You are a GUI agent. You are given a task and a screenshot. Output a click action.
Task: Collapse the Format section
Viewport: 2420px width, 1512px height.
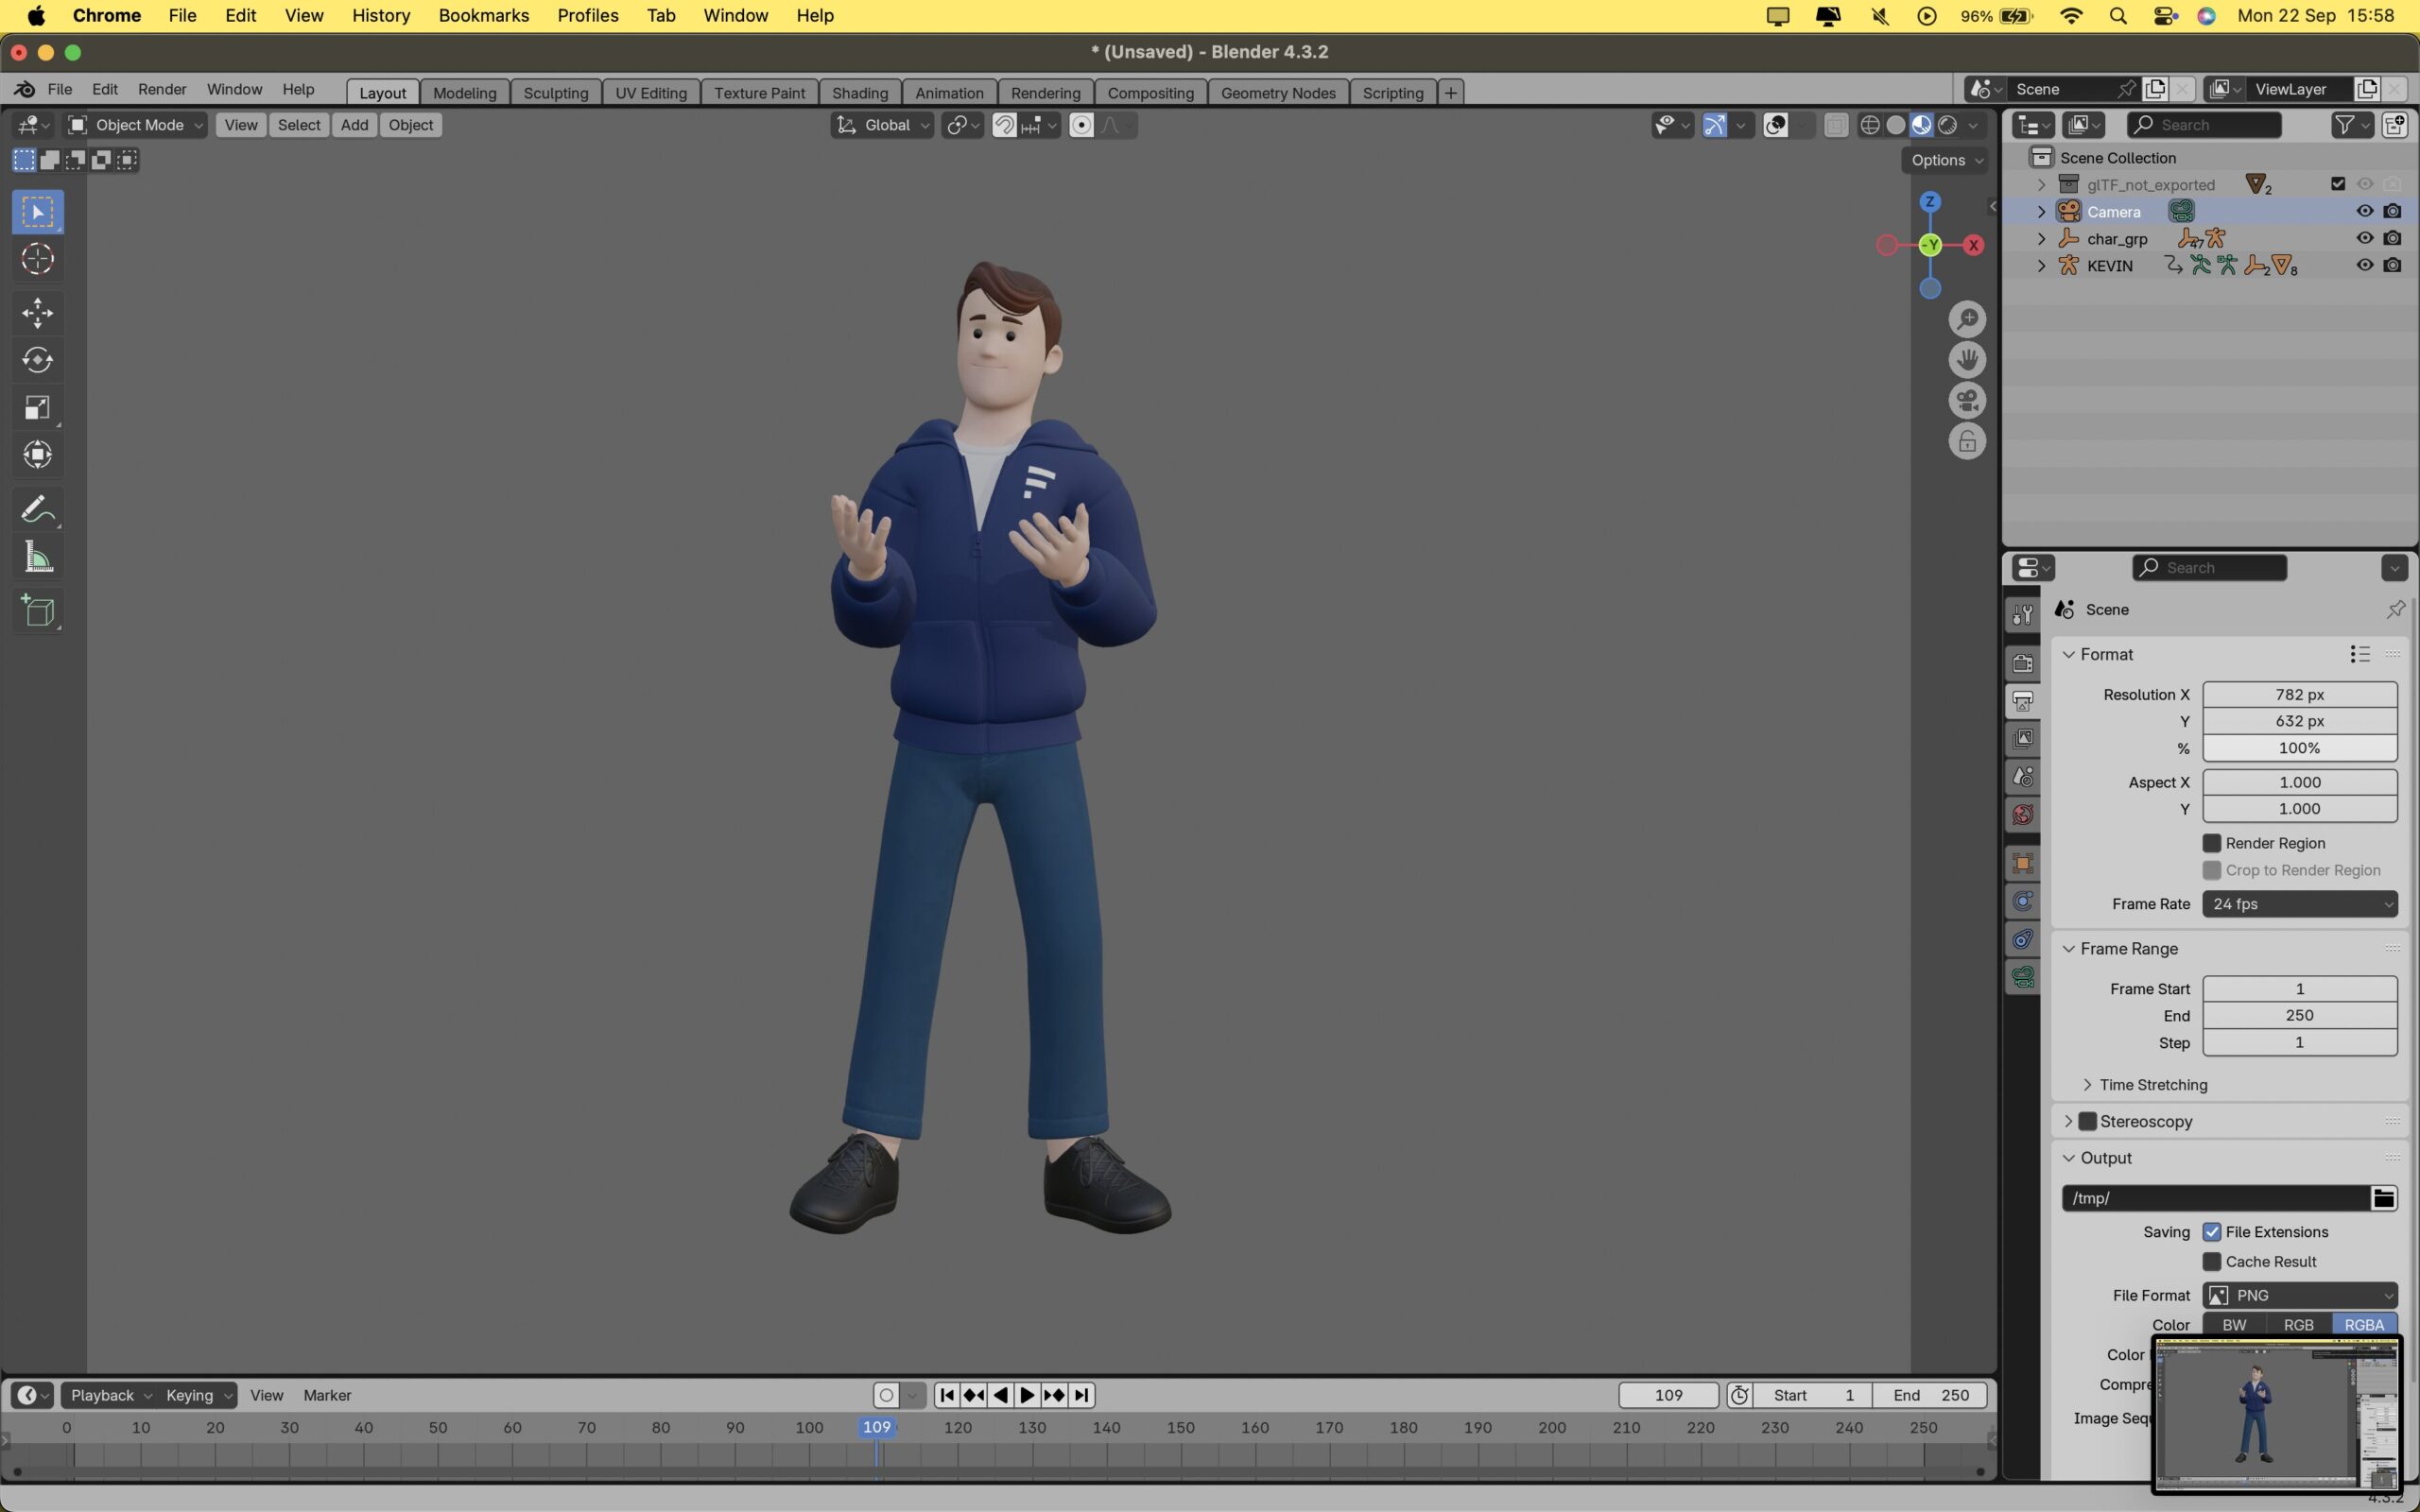click(2068, 654)
